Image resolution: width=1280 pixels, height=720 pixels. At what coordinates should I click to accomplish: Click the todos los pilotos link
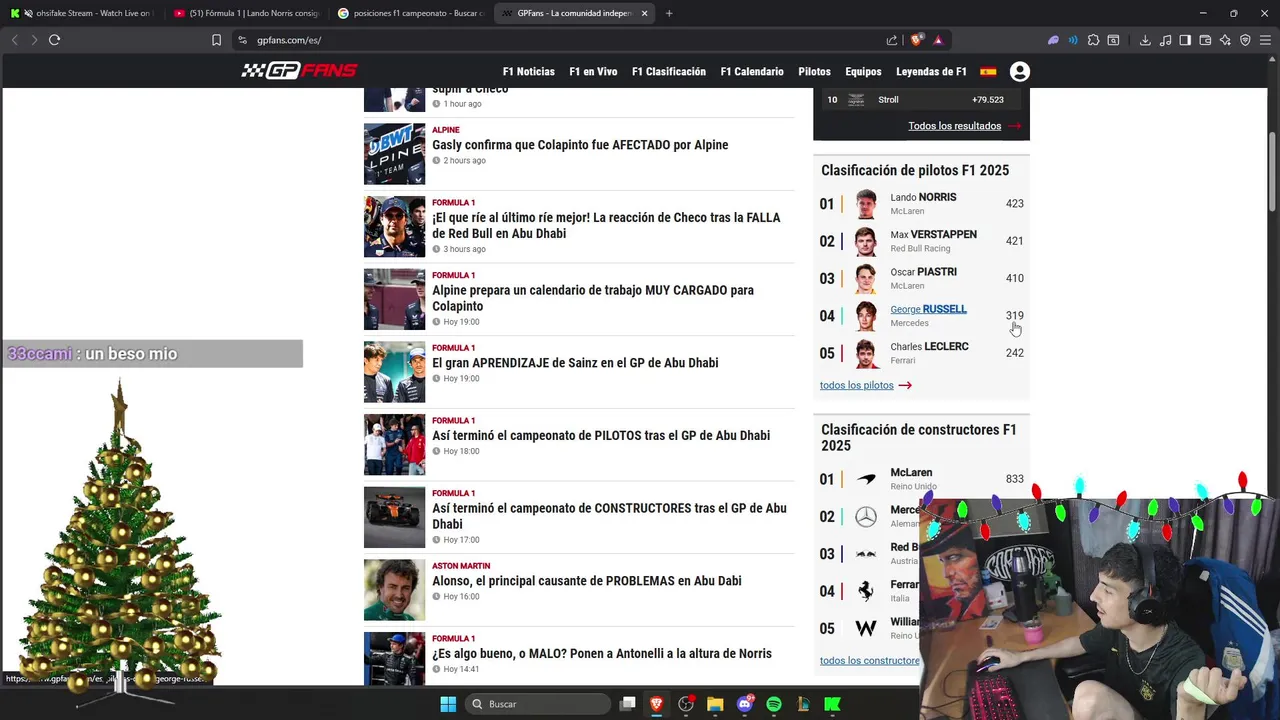click(857, 385)
